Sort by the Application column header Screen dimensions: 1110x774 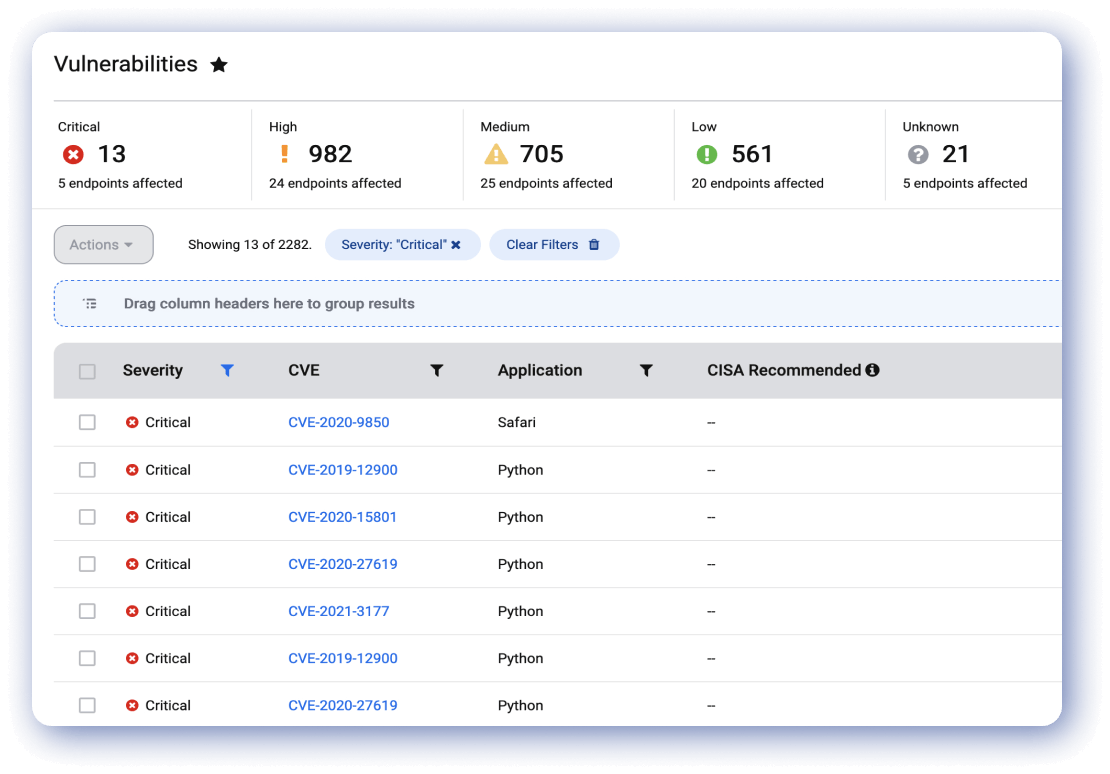tap(539, 370)
